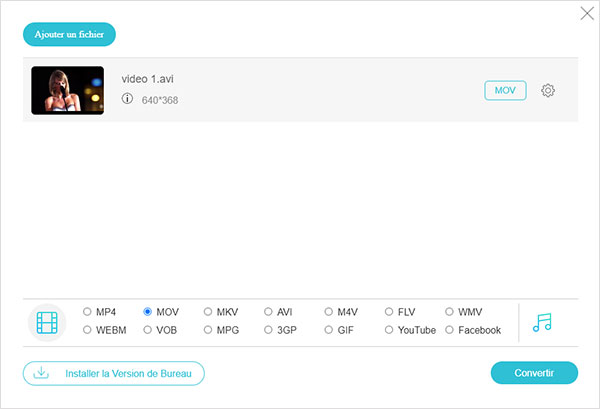Select the MKV format option

coord(208,311)
